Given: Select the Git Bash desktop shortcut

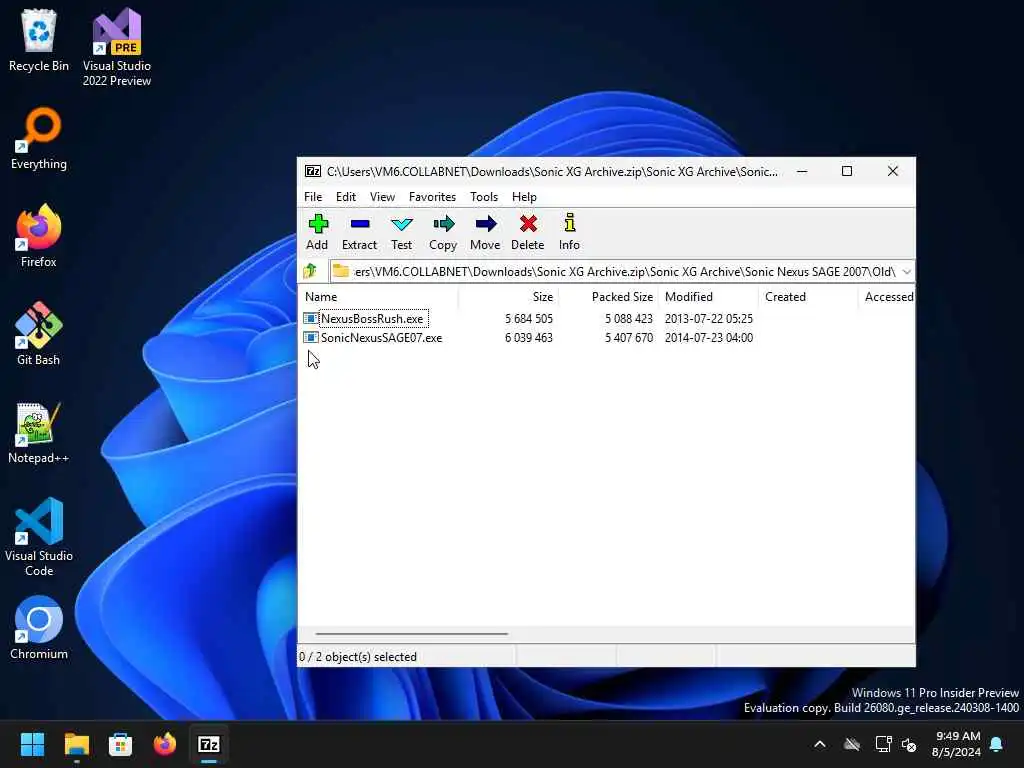Looking at the screenshot, I should pos(39,334).
